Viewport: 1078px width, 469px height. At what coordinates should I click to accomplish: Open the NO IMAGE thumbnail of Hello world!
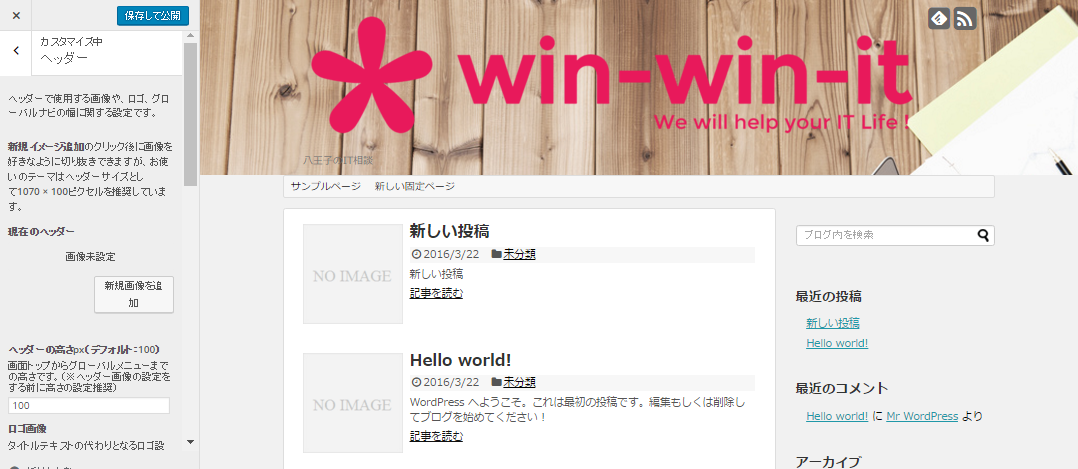click(x=353, y=403)
